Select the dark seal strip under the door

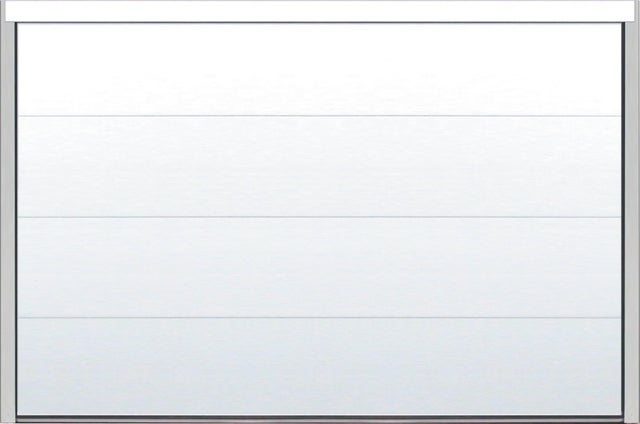(320, 418)
